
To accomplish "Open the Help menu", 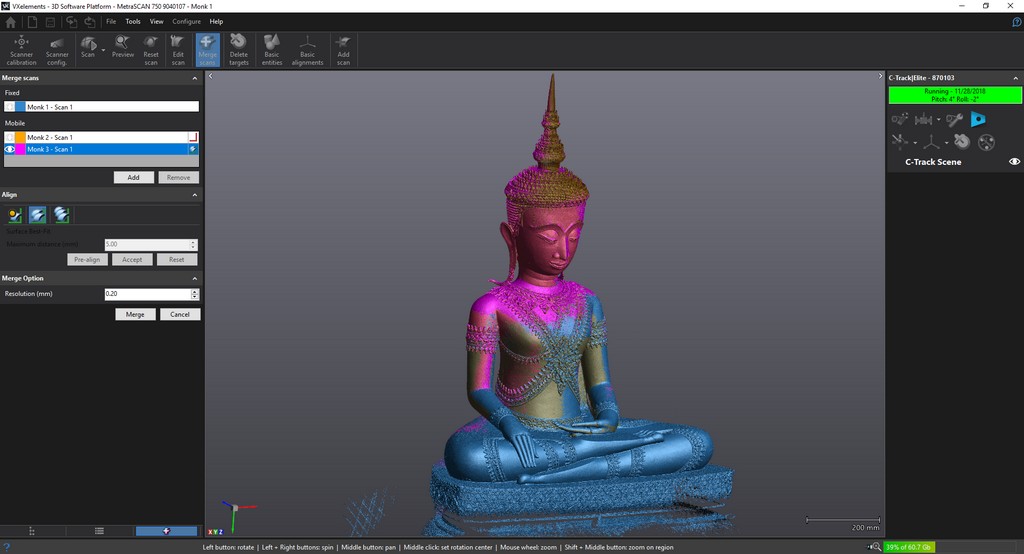I will (x=216, y=22).
